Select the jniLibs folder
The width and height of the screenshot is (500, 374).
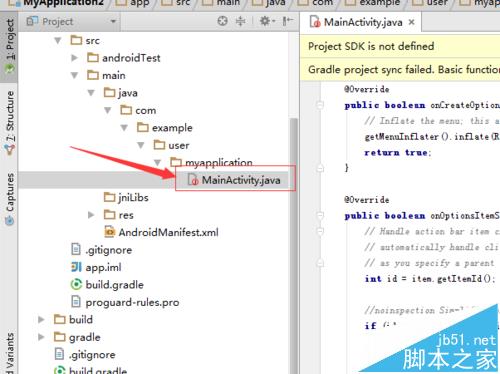(133, 198)
